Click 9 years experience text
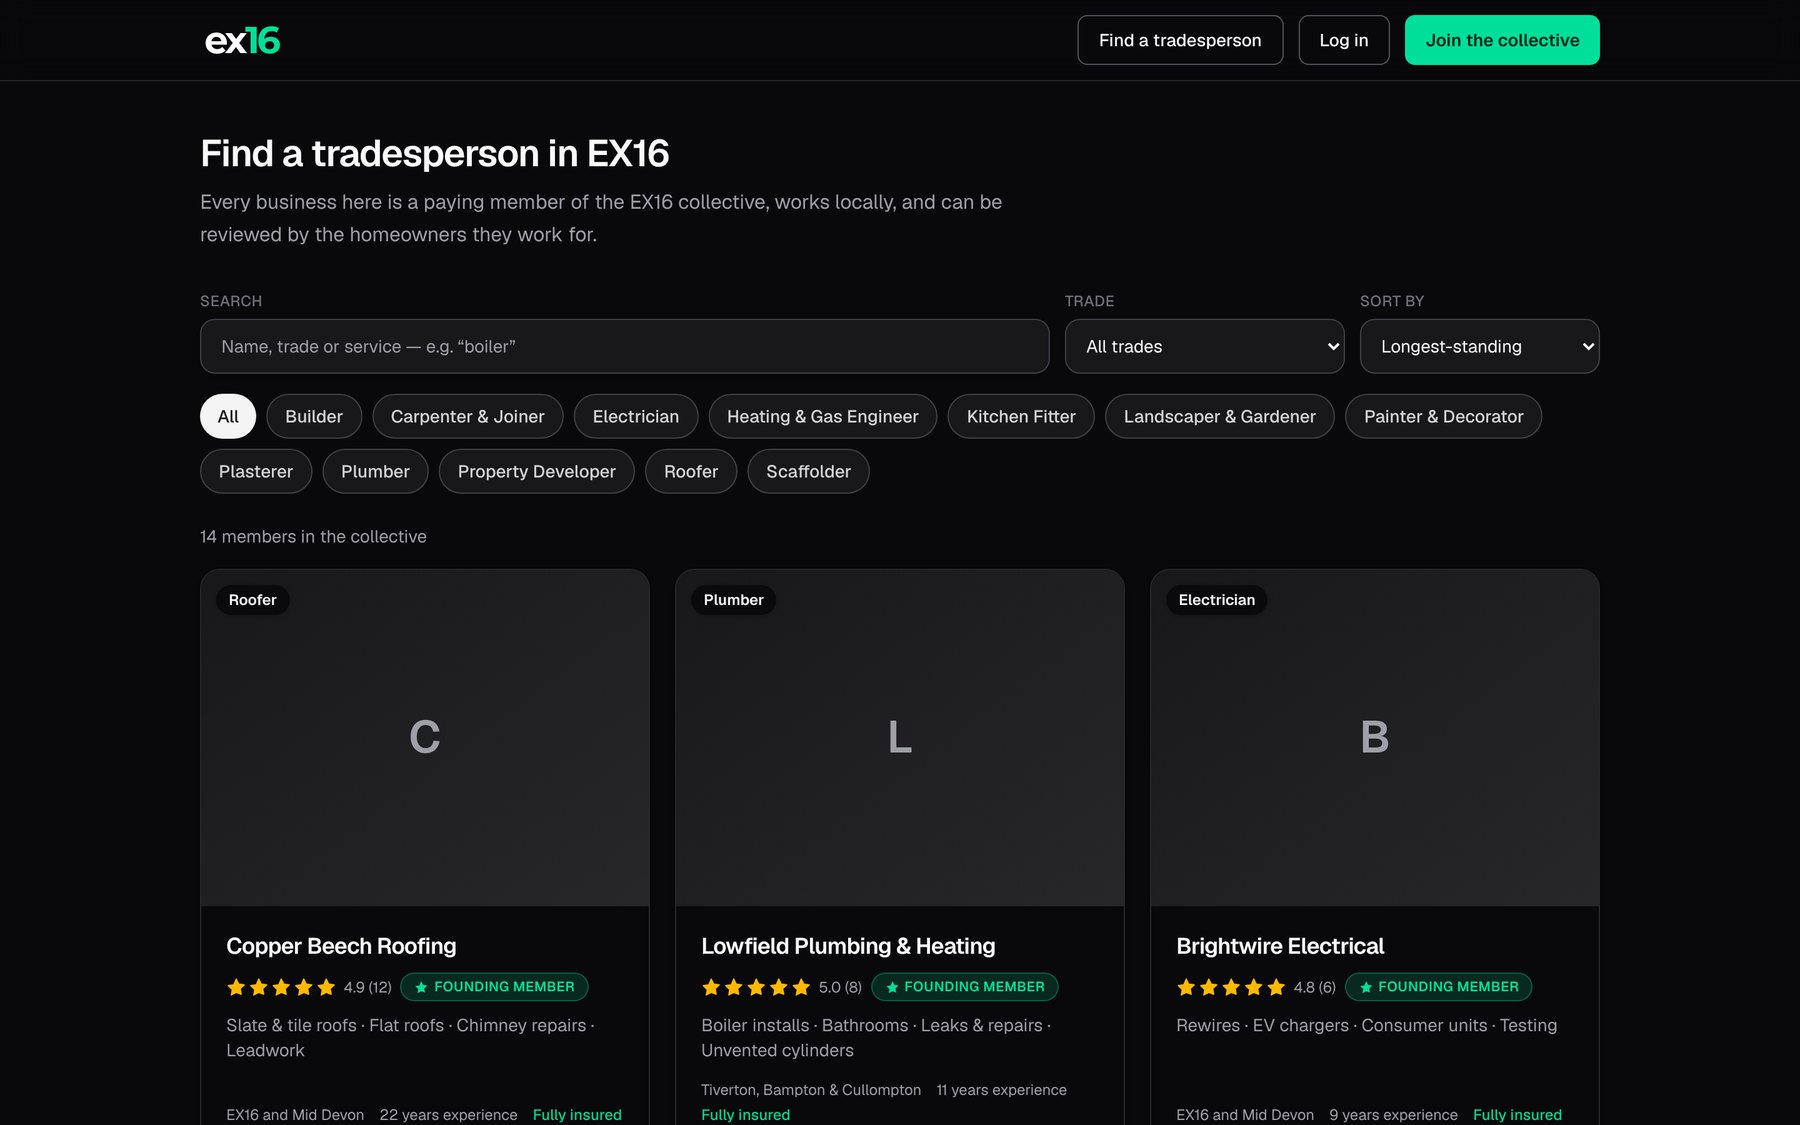This screenshot has height=1125, width=1800. (x=1393, y=1115)
